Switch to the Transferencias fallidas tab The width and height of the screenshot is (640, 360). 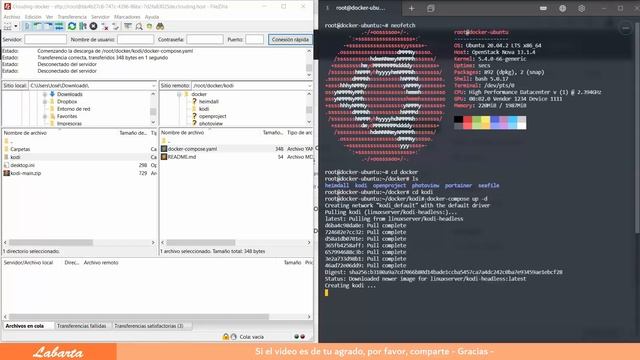tap(82, 326)
